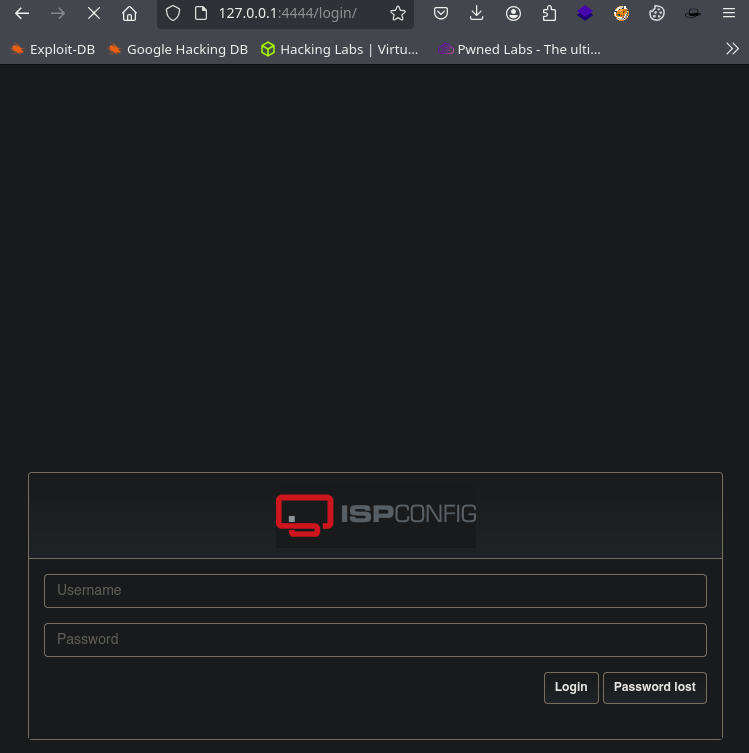749x753 pixels.
Task: Open the extensions puzzle menu
Action: coord(549,13)
